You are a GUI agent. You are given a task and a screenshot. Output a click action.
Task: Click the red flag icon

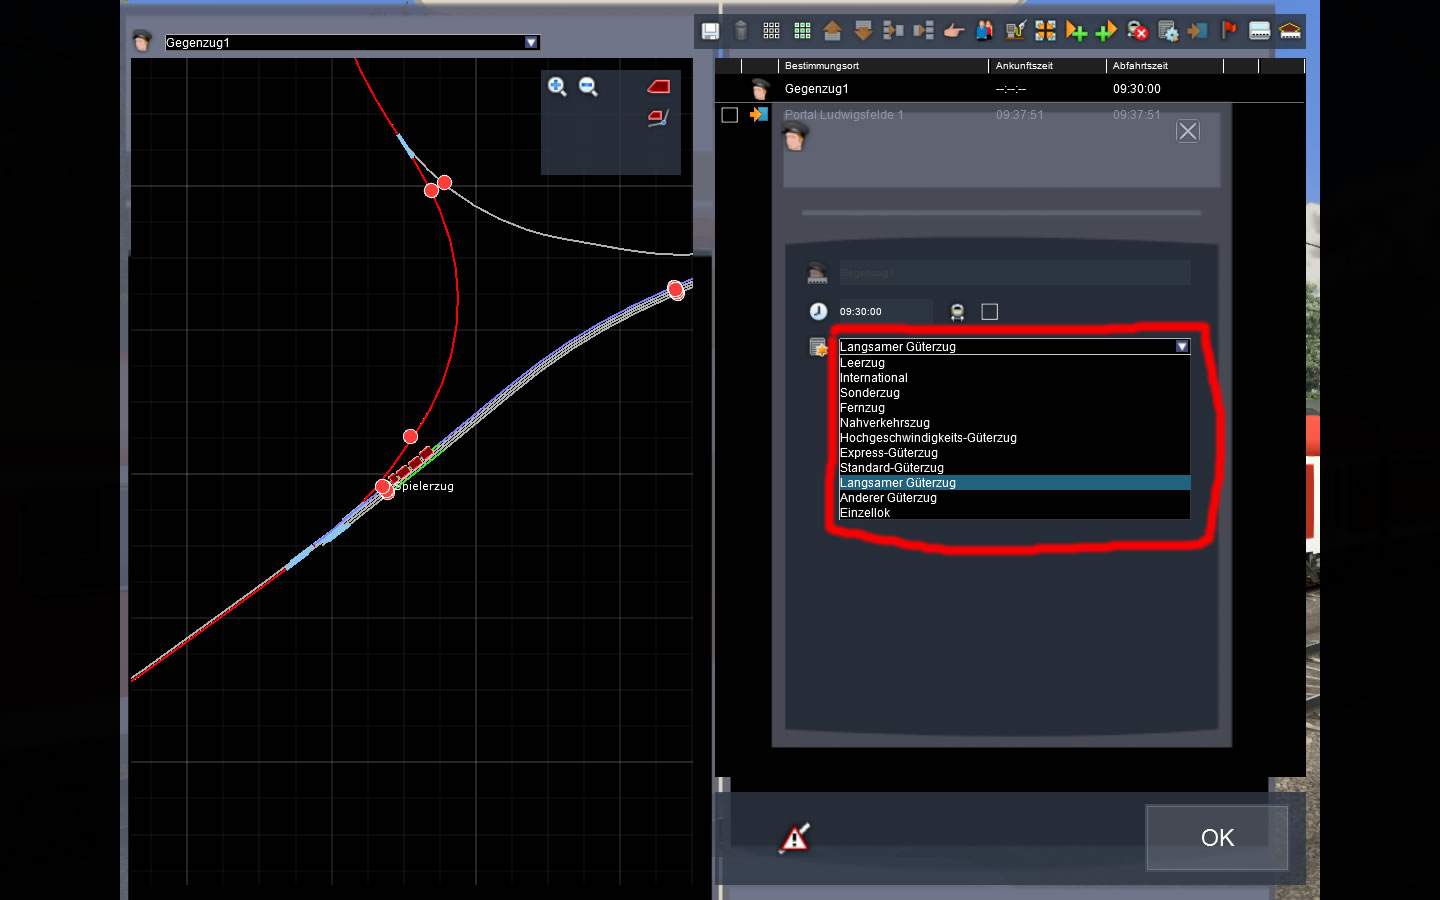[x=1229, y=31]
